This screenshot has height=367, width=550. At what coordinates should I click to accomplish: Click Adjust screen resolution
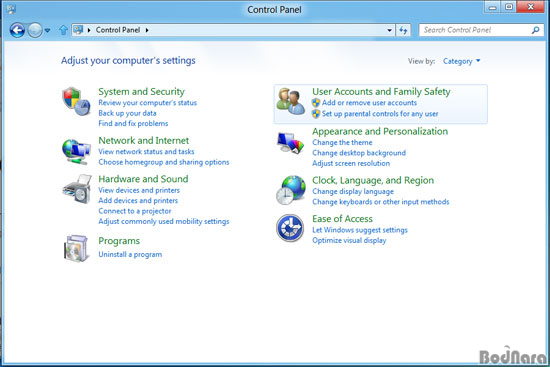351,164
